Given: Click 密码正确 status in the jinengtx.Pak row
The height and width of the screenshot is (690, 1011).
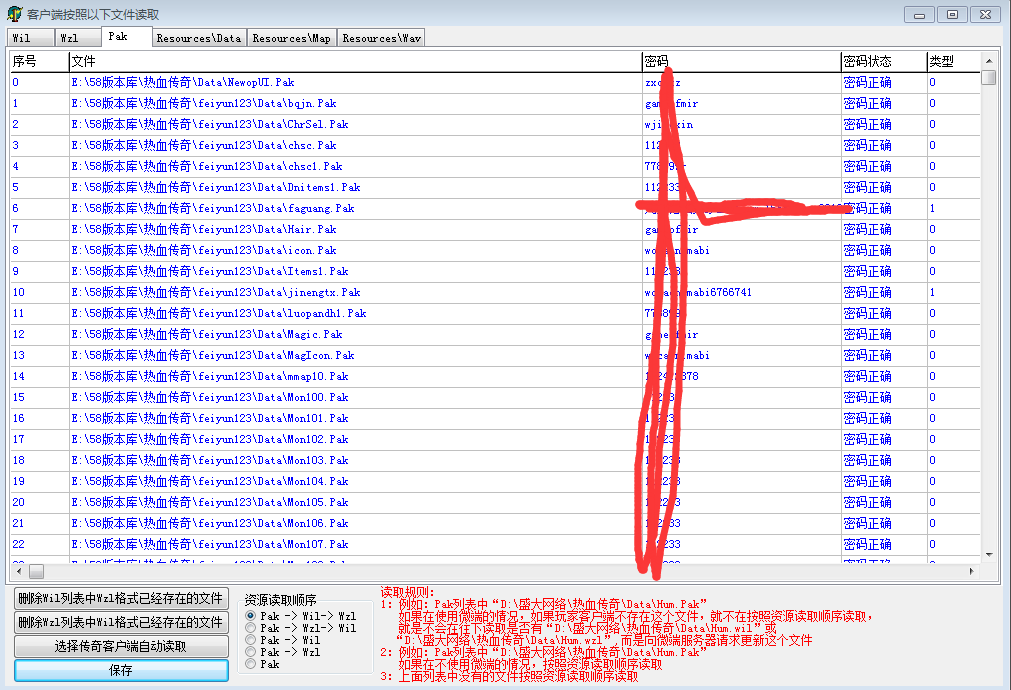Looking at the screenshot, I should (867, 292).
